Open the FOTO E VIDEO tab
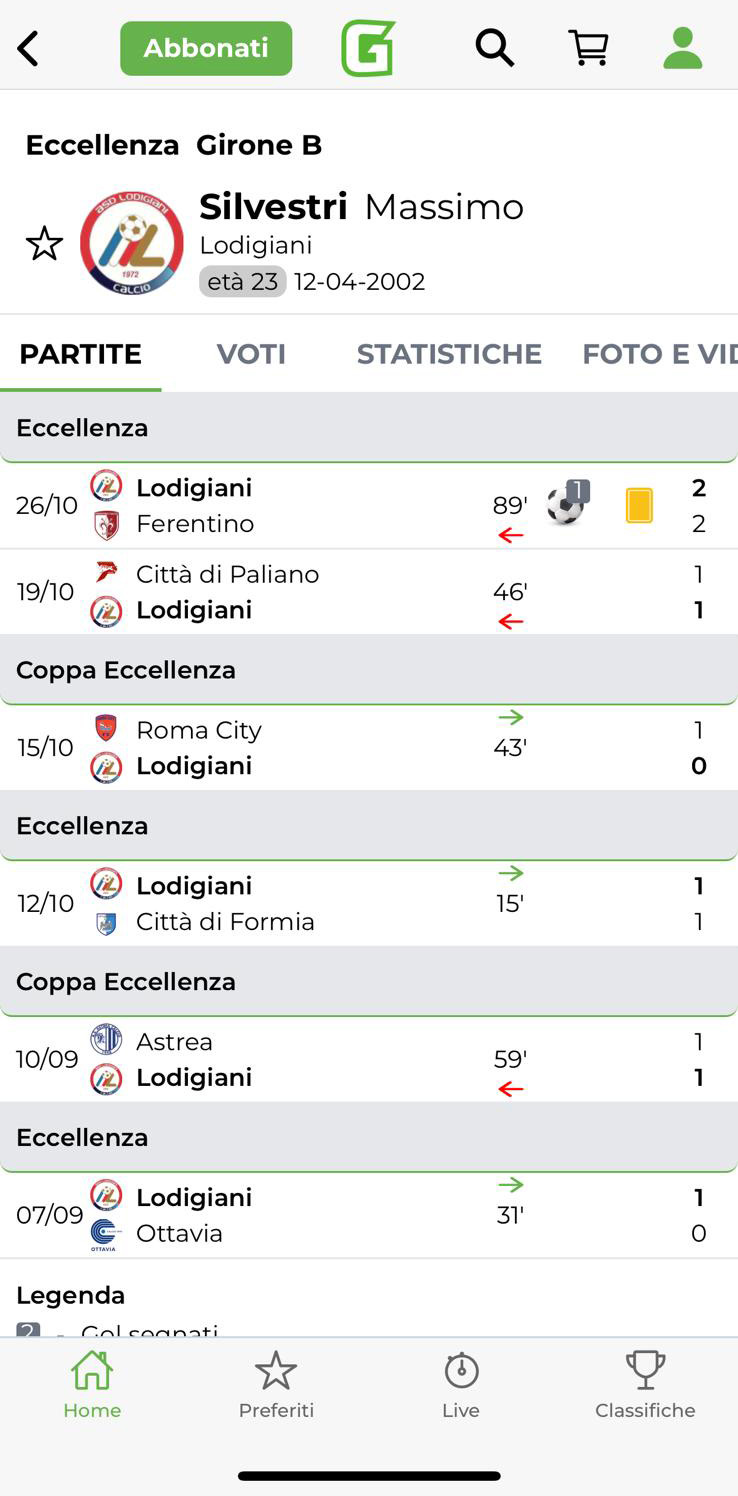 (x=659, y=354)
